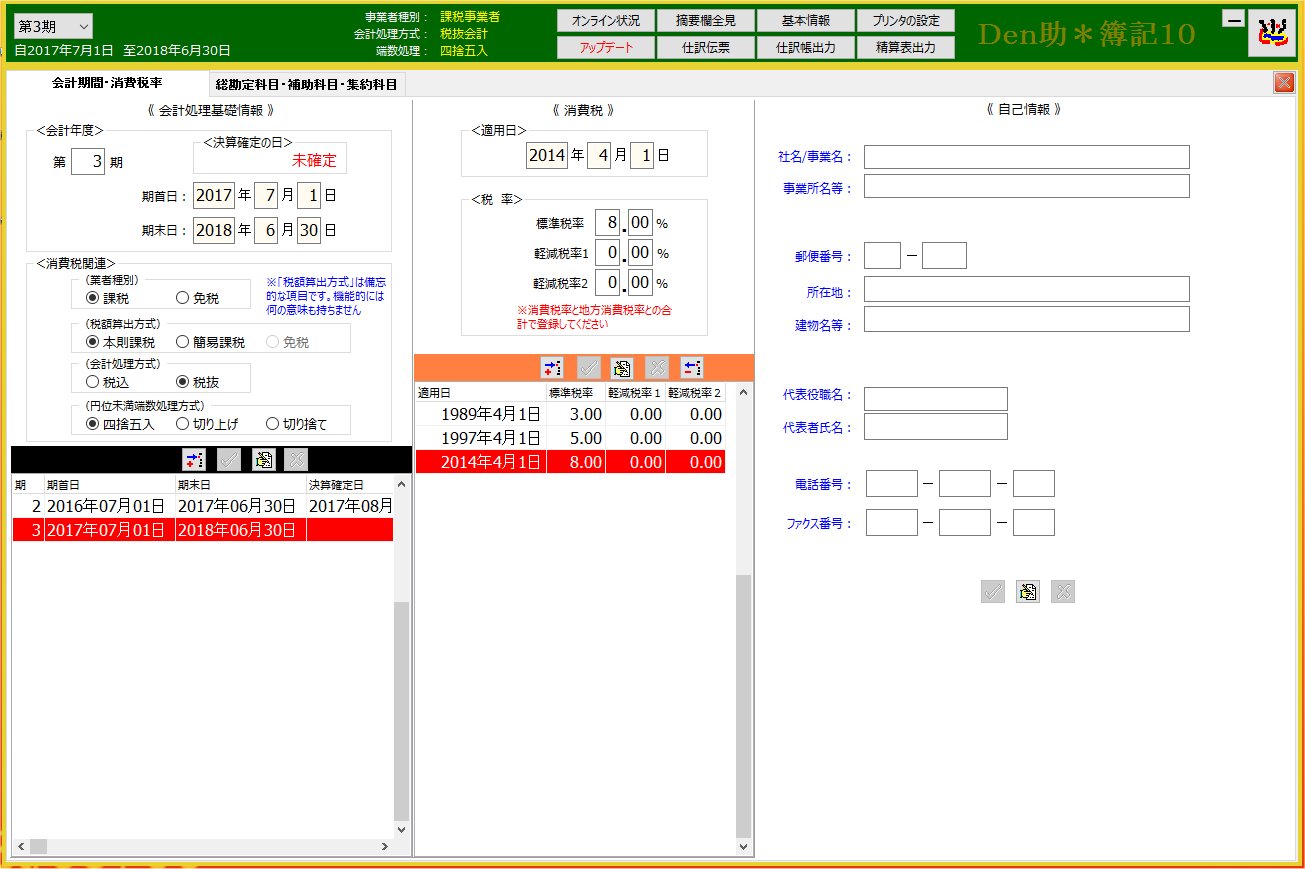Click the delete-row icon in the orange tax rate toolbar
The image size is (1305, 869).
click(x=692, y=367)
